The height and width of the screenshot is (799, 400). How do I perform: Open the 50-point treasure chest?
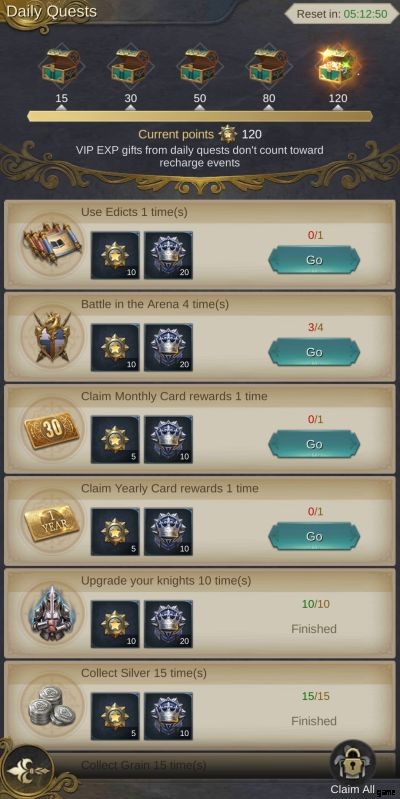(200, 67)
